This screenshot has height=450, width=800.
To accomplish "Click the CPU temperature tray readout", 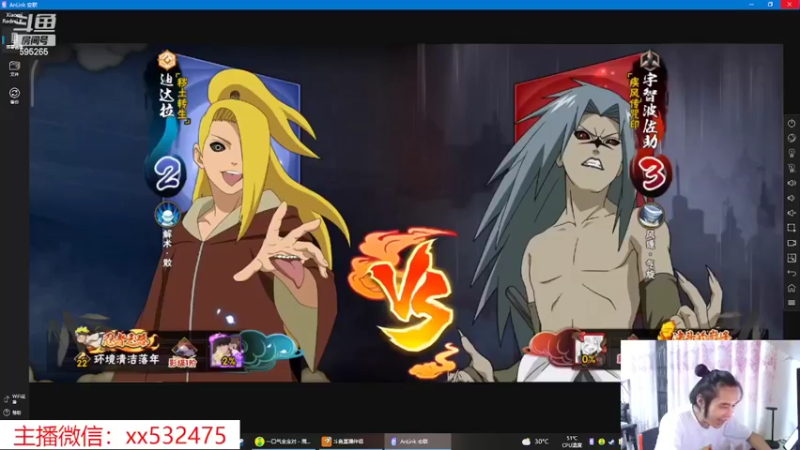I will [571, 441].
